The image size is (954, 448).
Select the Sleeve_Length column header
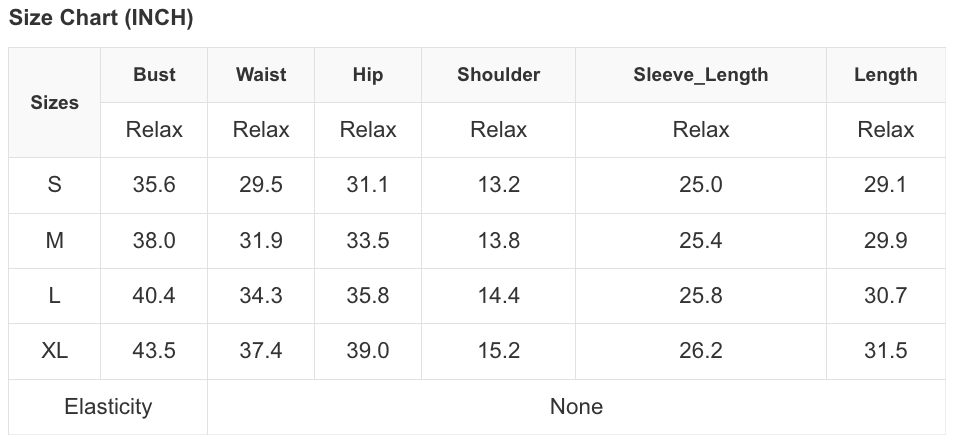point(700,75)
